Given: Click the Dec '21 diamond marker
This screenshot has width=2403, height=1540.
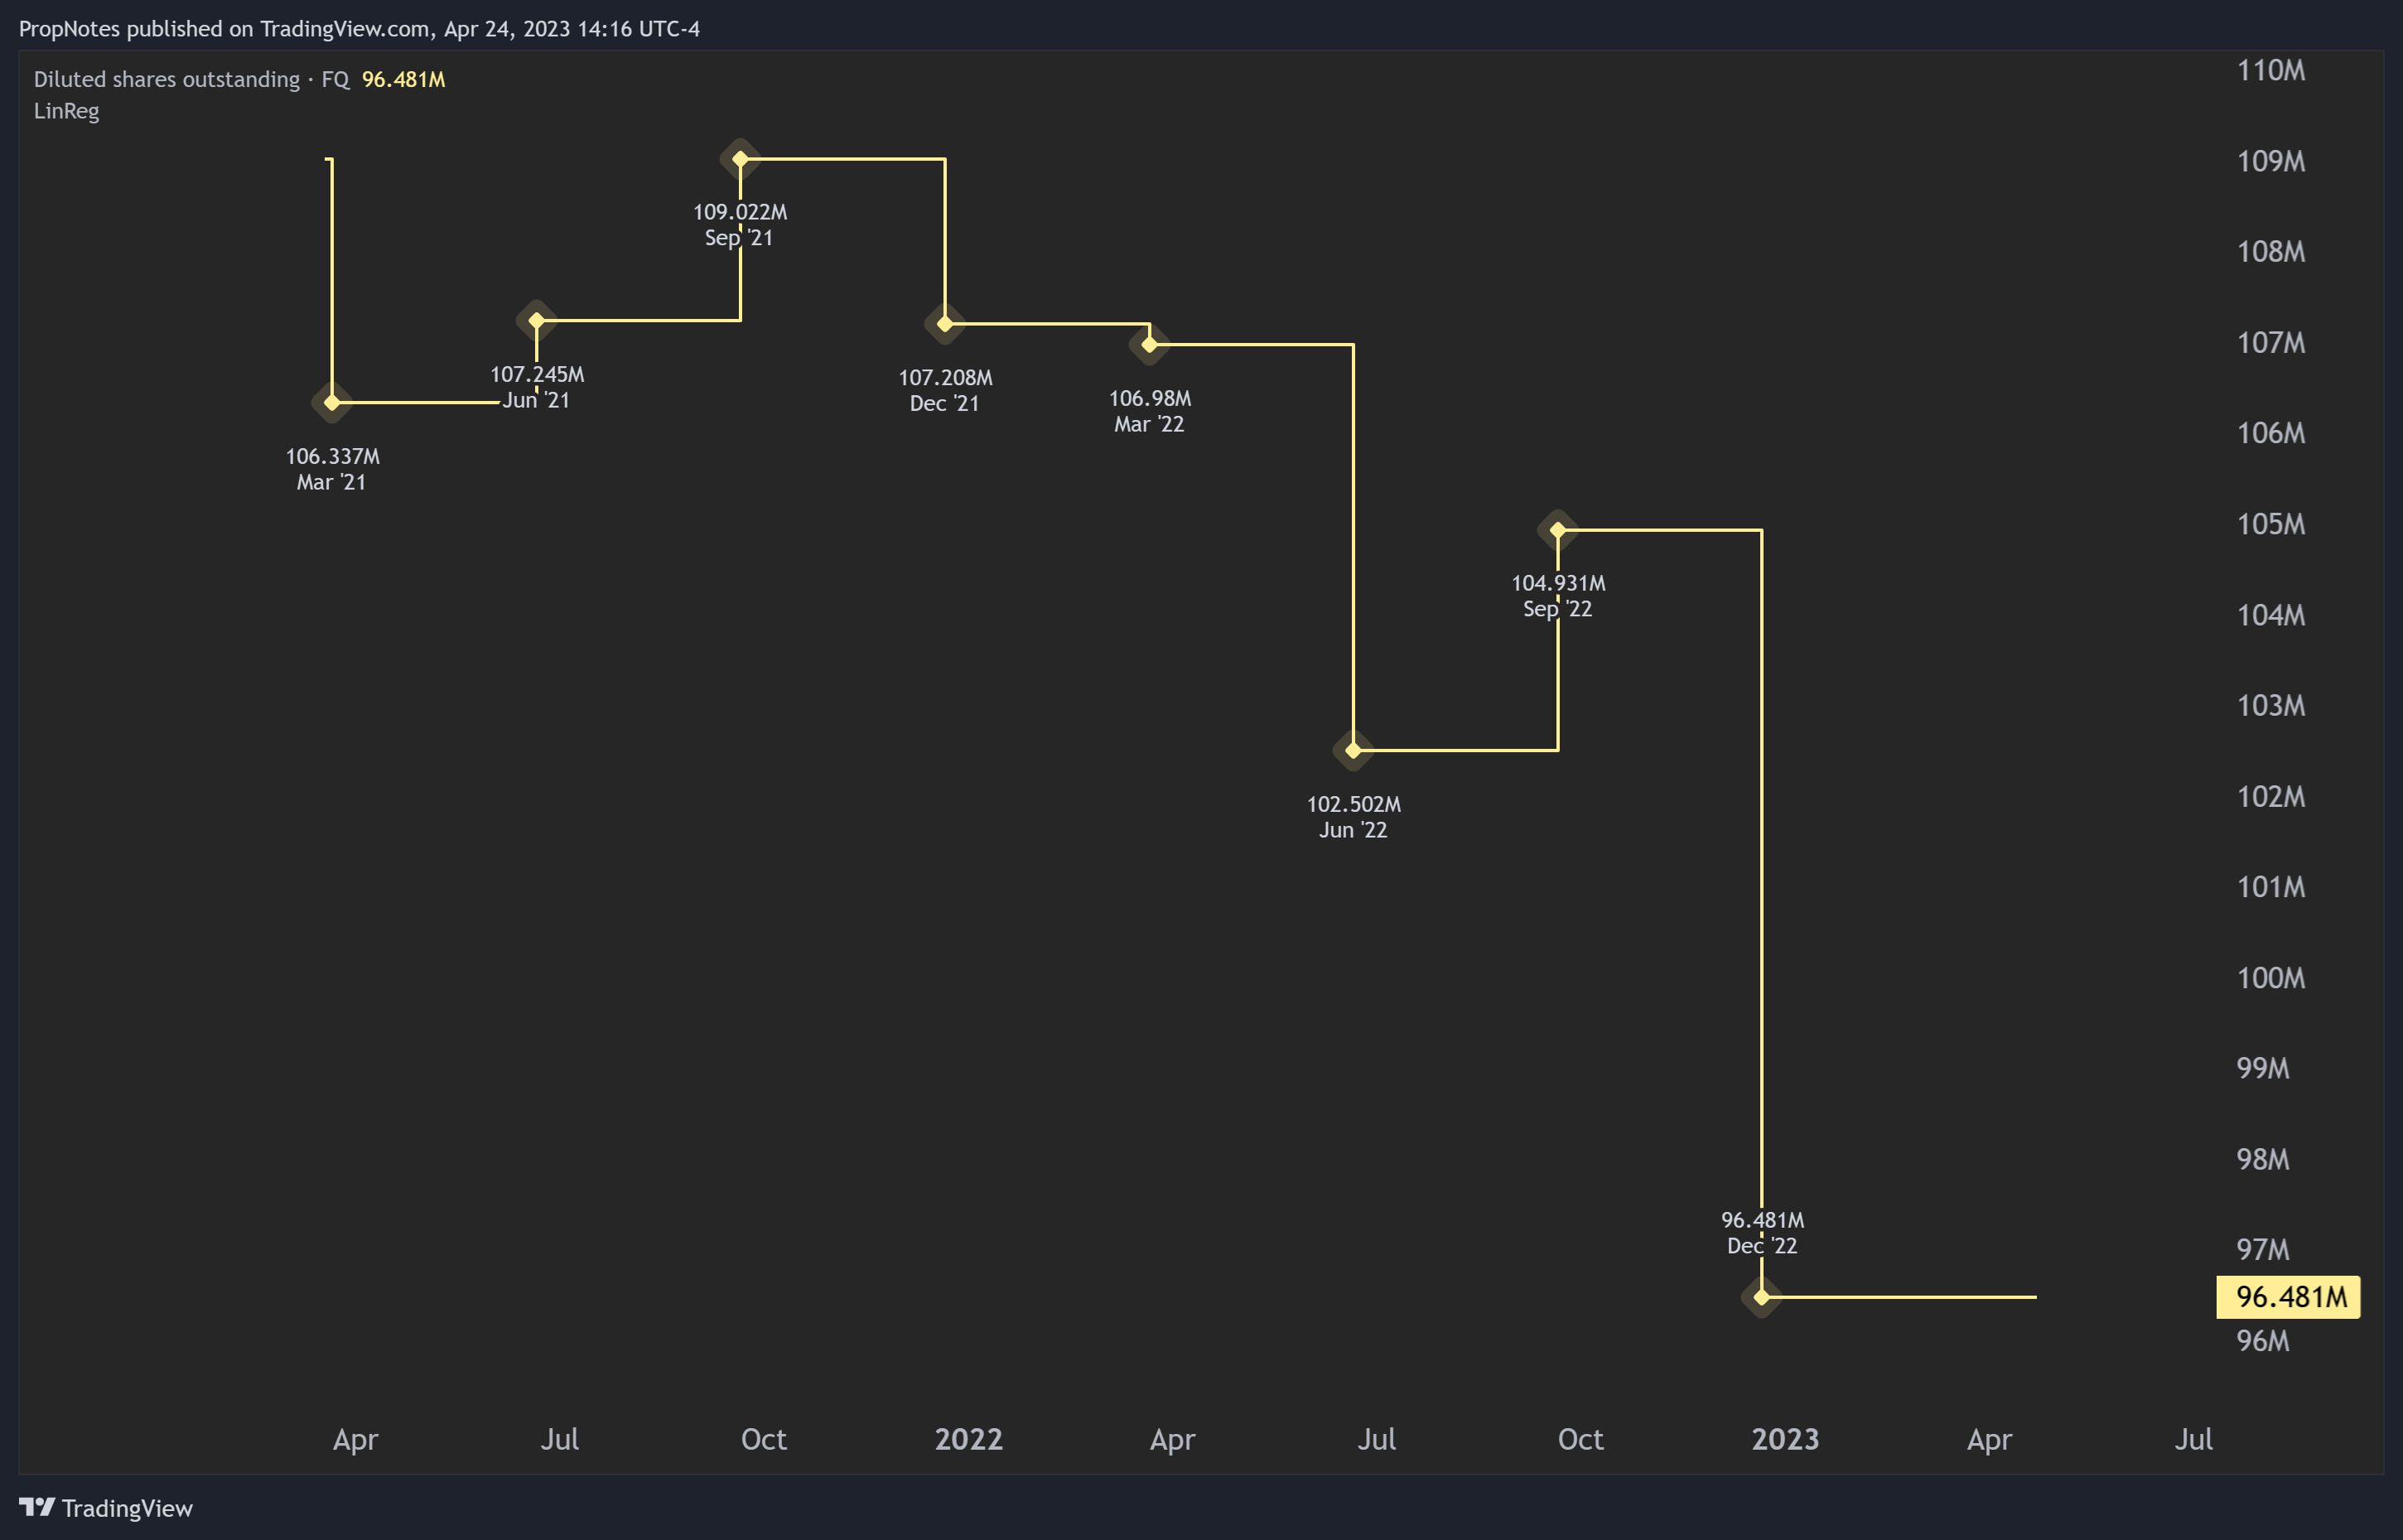Looking at the screenshot, I should point(945,324).
